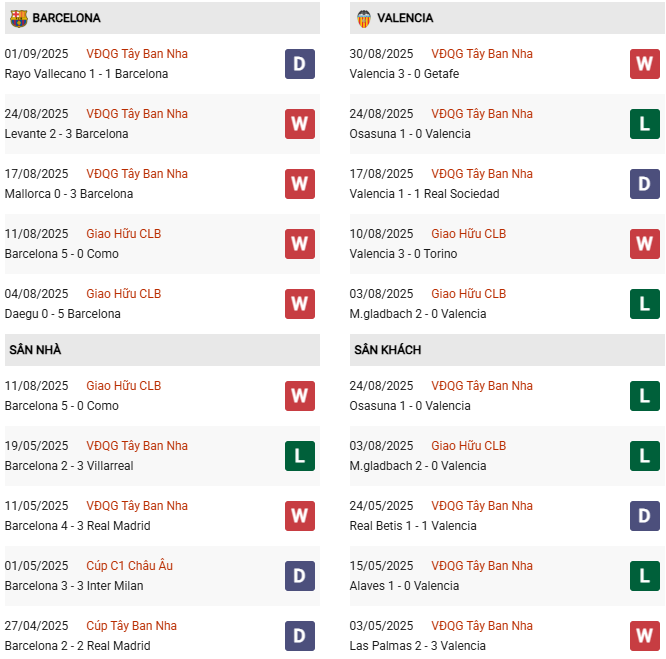Image resolution: width=666 pixels, height=659 pixels.
Task: Click the W badge for Valencia 3-0 Getafe
Action: click(x=645, y=64)
